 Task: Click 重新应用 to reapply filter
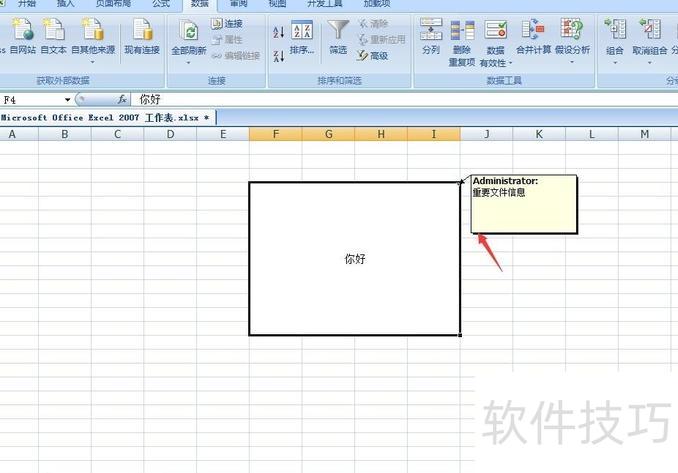(x=382, y=39)
